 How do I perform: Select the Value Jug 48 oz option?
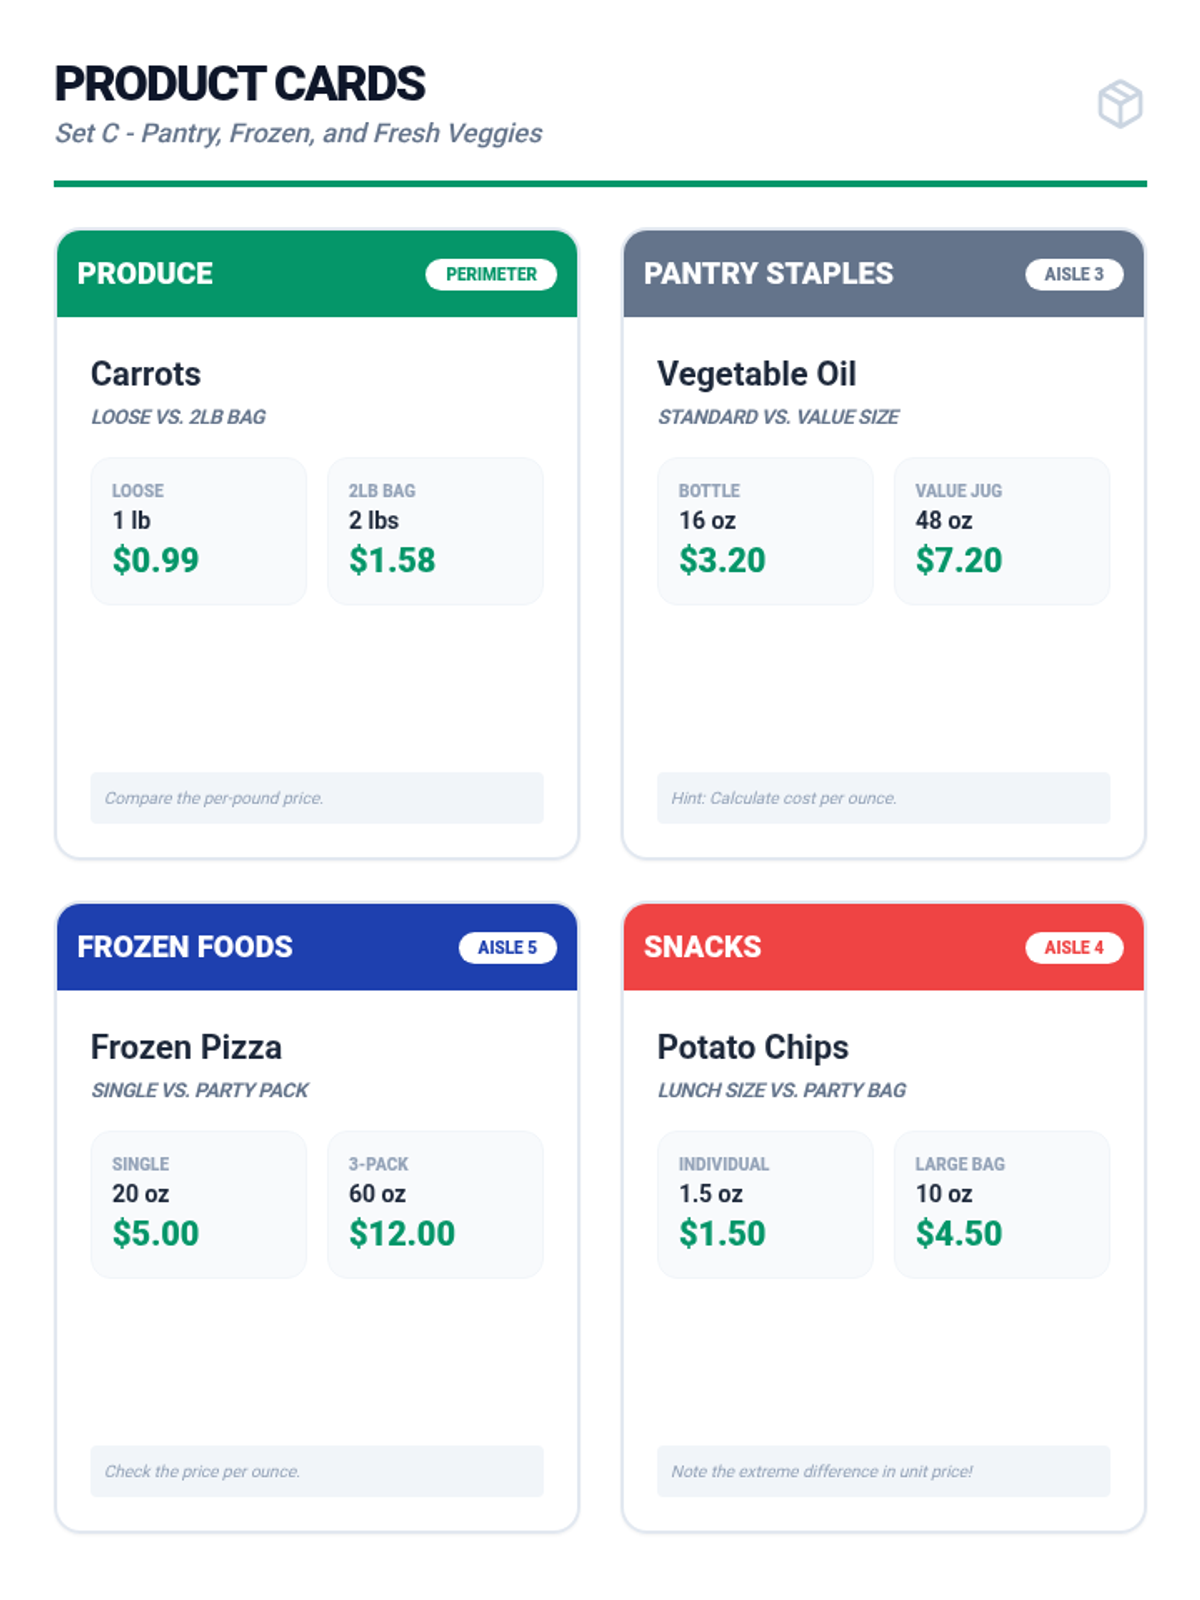1001,531
